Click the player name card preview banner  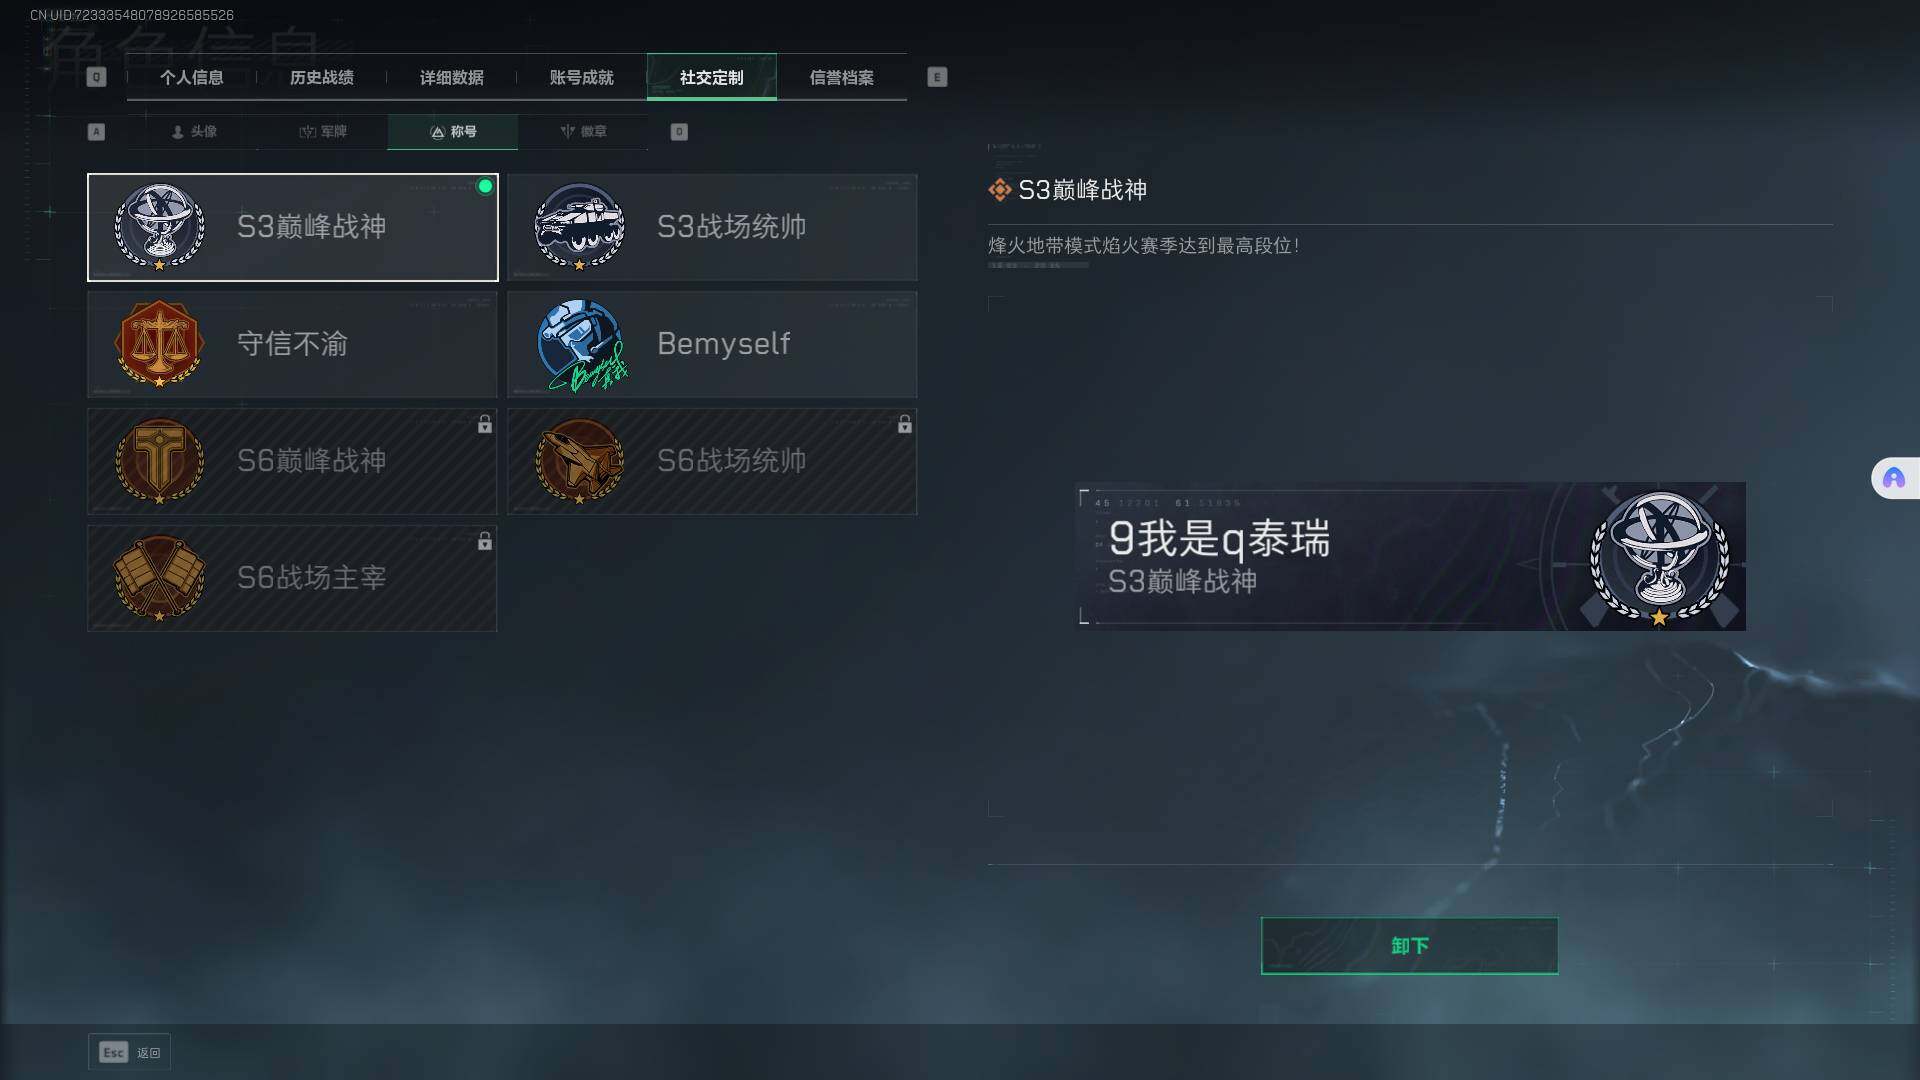pyautogui.click(x=1411, y=556)
